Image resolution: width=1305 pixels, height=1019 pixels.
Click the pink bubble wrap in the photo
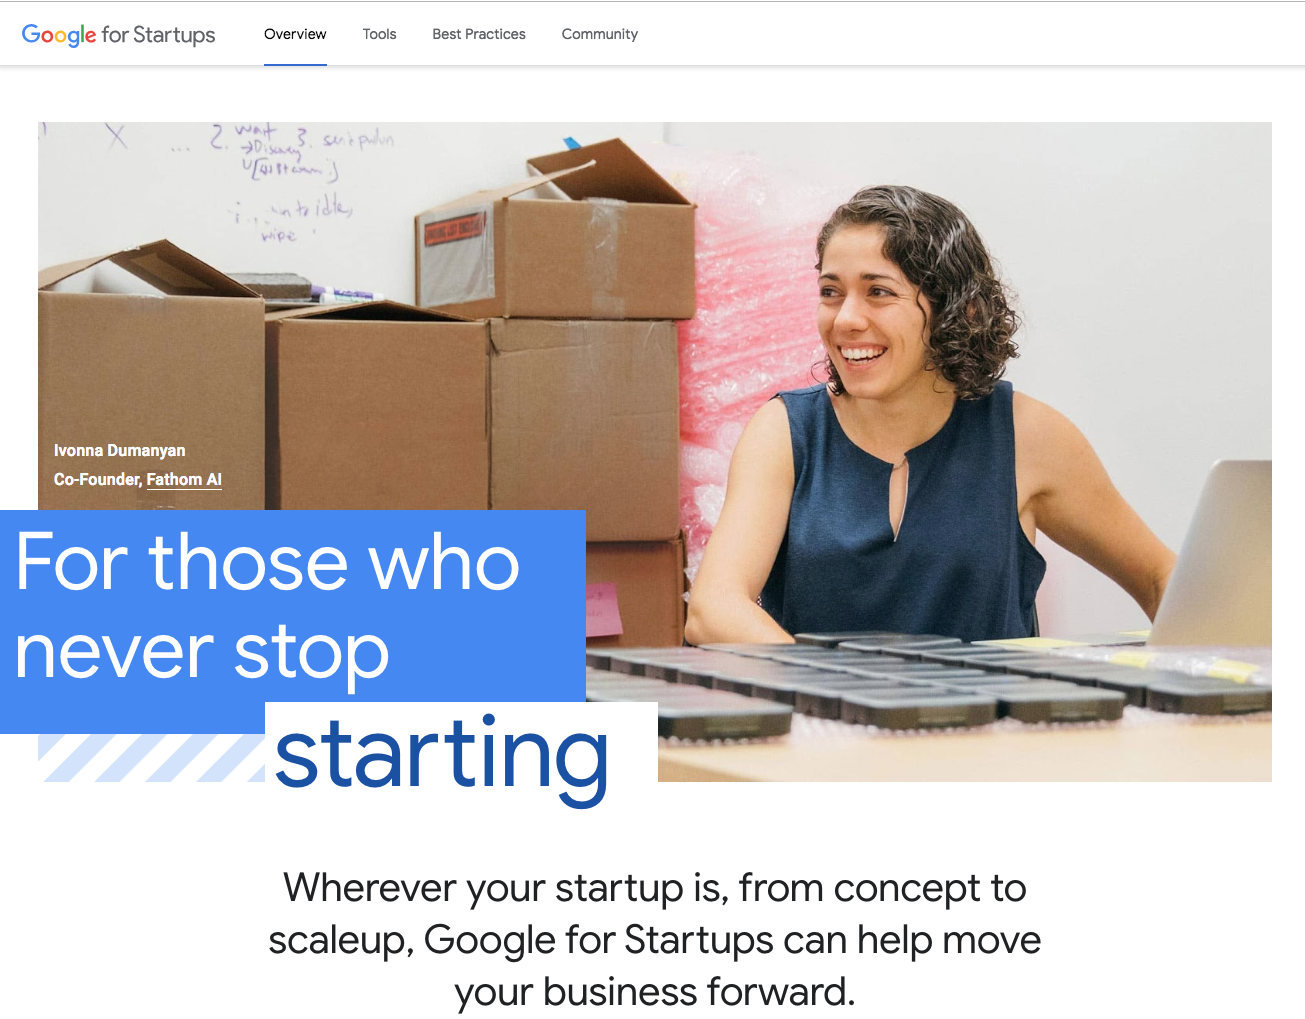coord(740,330)
